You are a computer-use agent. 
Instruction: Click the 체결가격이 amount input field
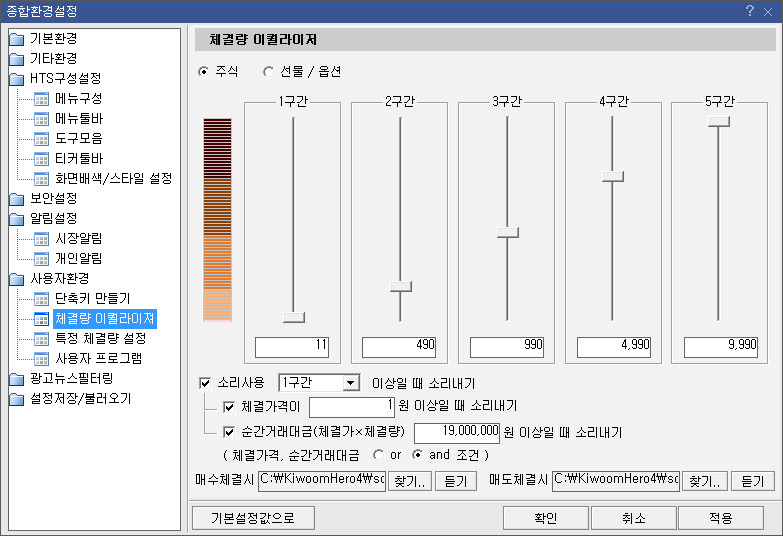coord(352,407)
